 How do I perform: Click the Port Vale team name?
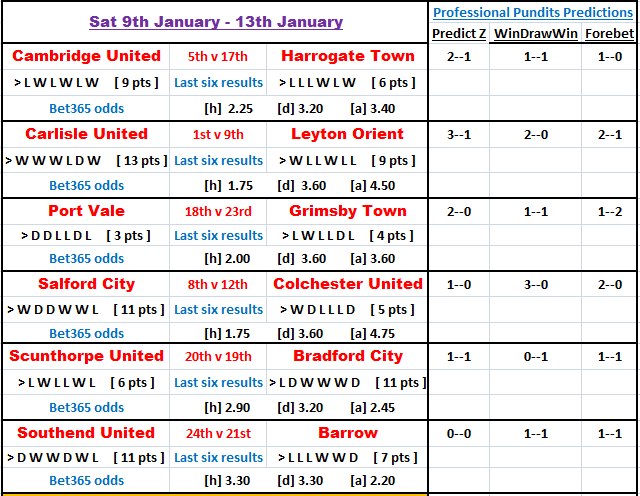87,211
